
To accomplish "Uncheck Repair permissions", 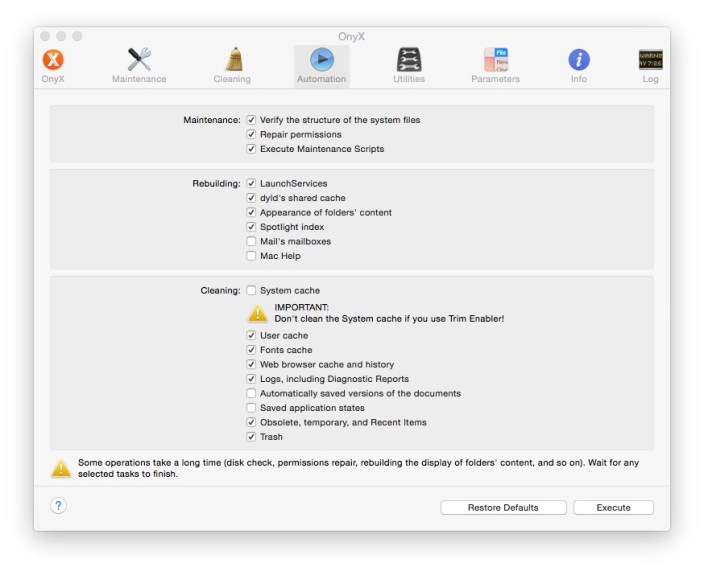I will click(x=251, y=134).
